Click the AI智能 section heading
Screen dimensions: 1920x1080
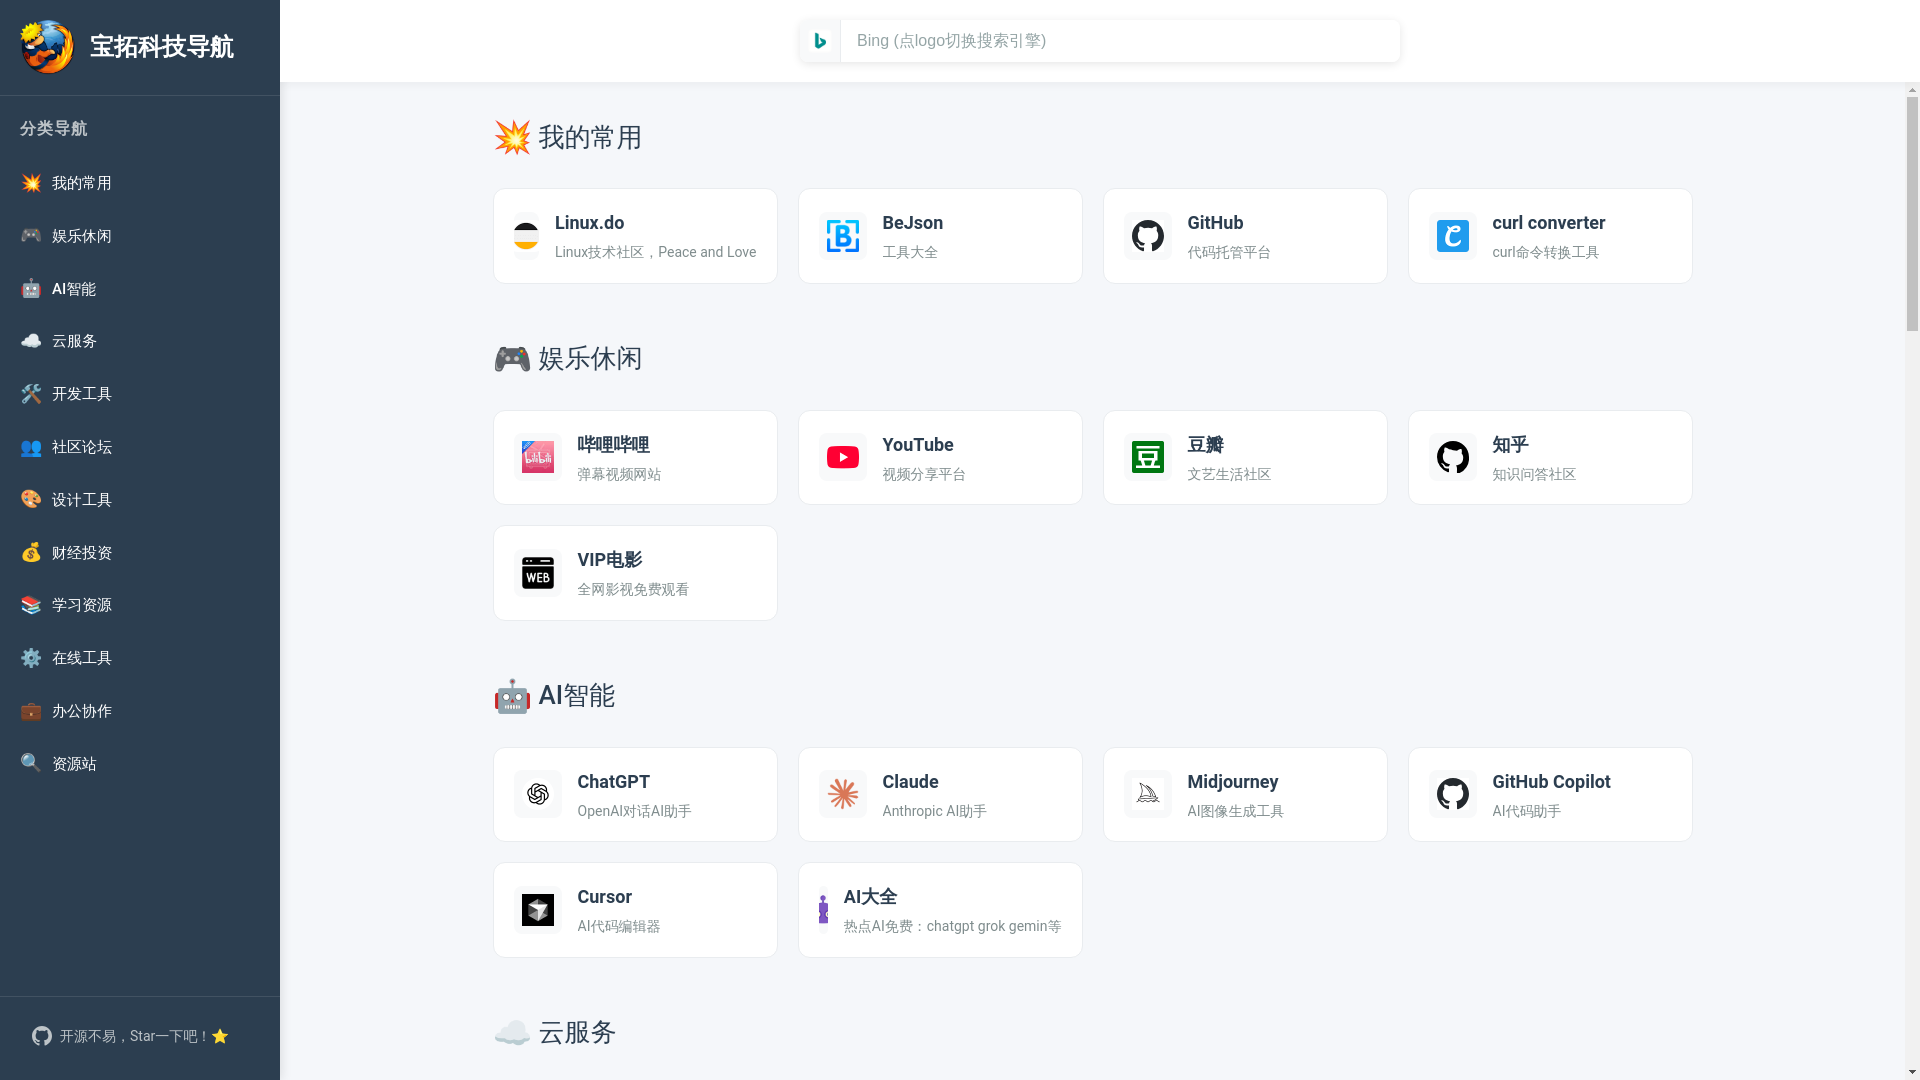coord(554,695)
